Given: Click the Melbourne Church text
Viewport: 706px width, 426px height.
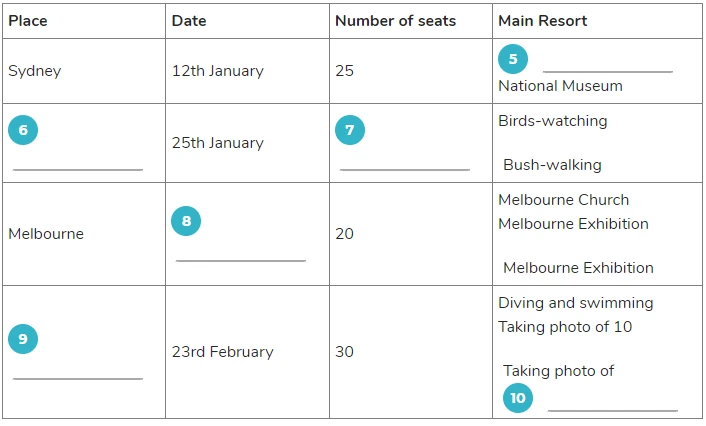Looking at the screenshot, I should click(x=564, y=200).
